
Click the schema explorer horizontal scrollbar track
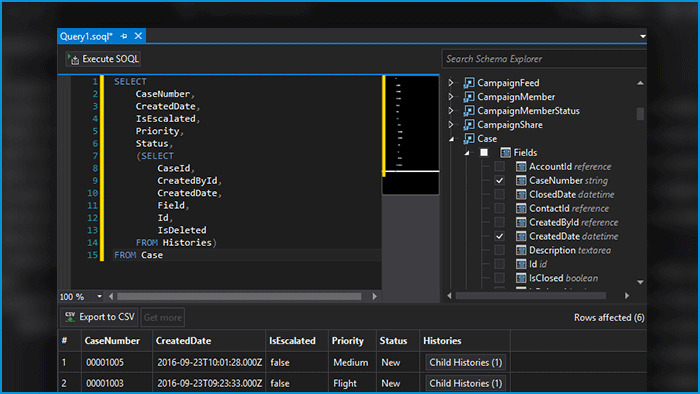[x=530, y=295]
